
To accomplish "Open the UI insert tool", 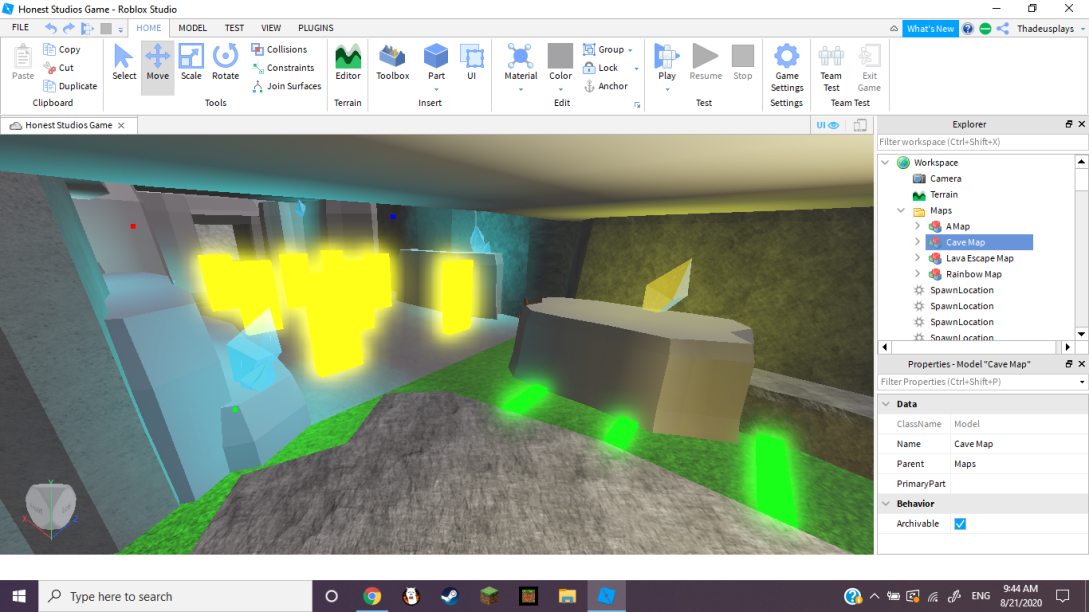I will point(472,63).
